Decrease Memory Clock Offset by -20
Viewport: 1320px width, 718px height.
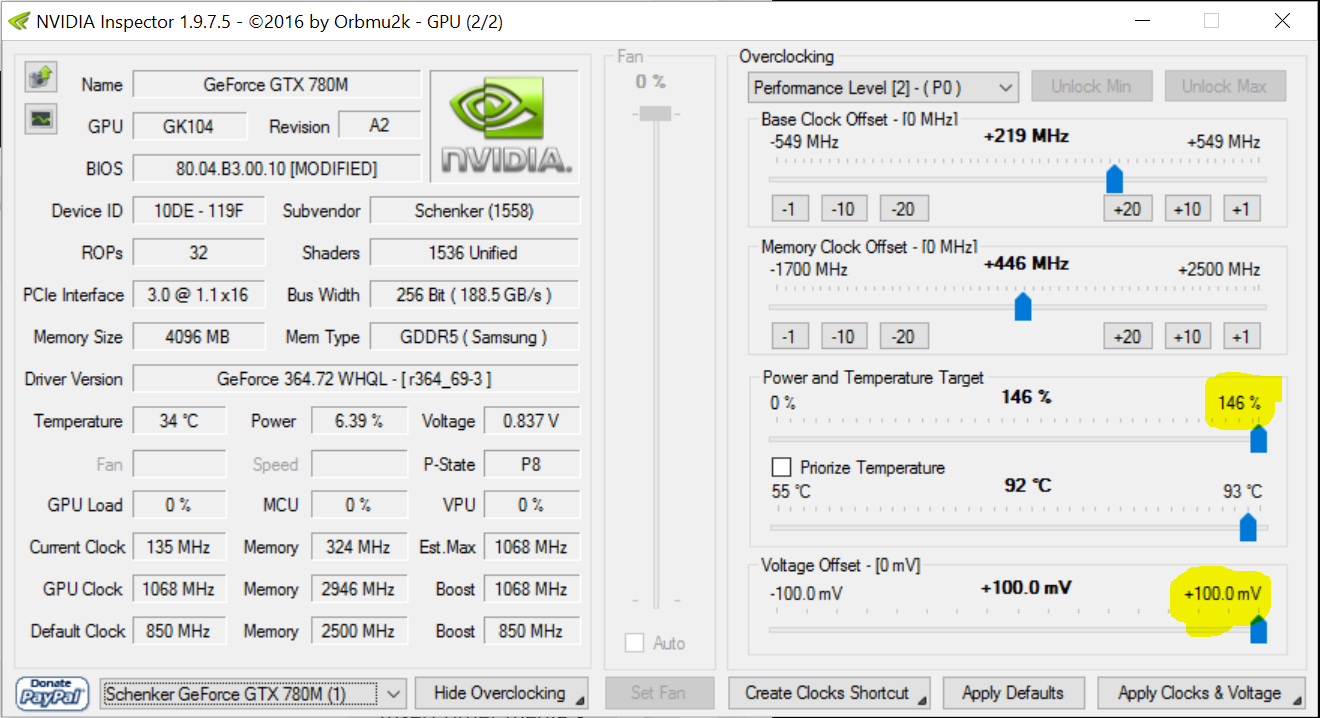coord(904,336)
